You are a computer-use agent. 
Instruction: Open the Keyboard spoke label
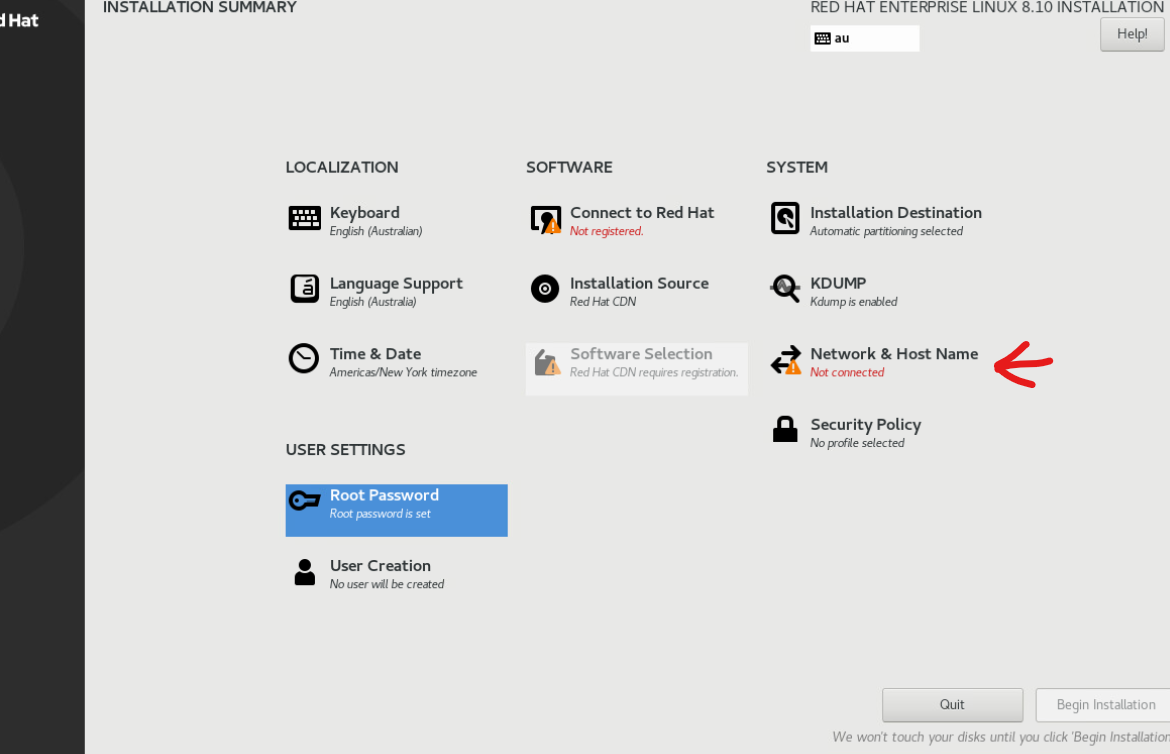tap(365, 213)
